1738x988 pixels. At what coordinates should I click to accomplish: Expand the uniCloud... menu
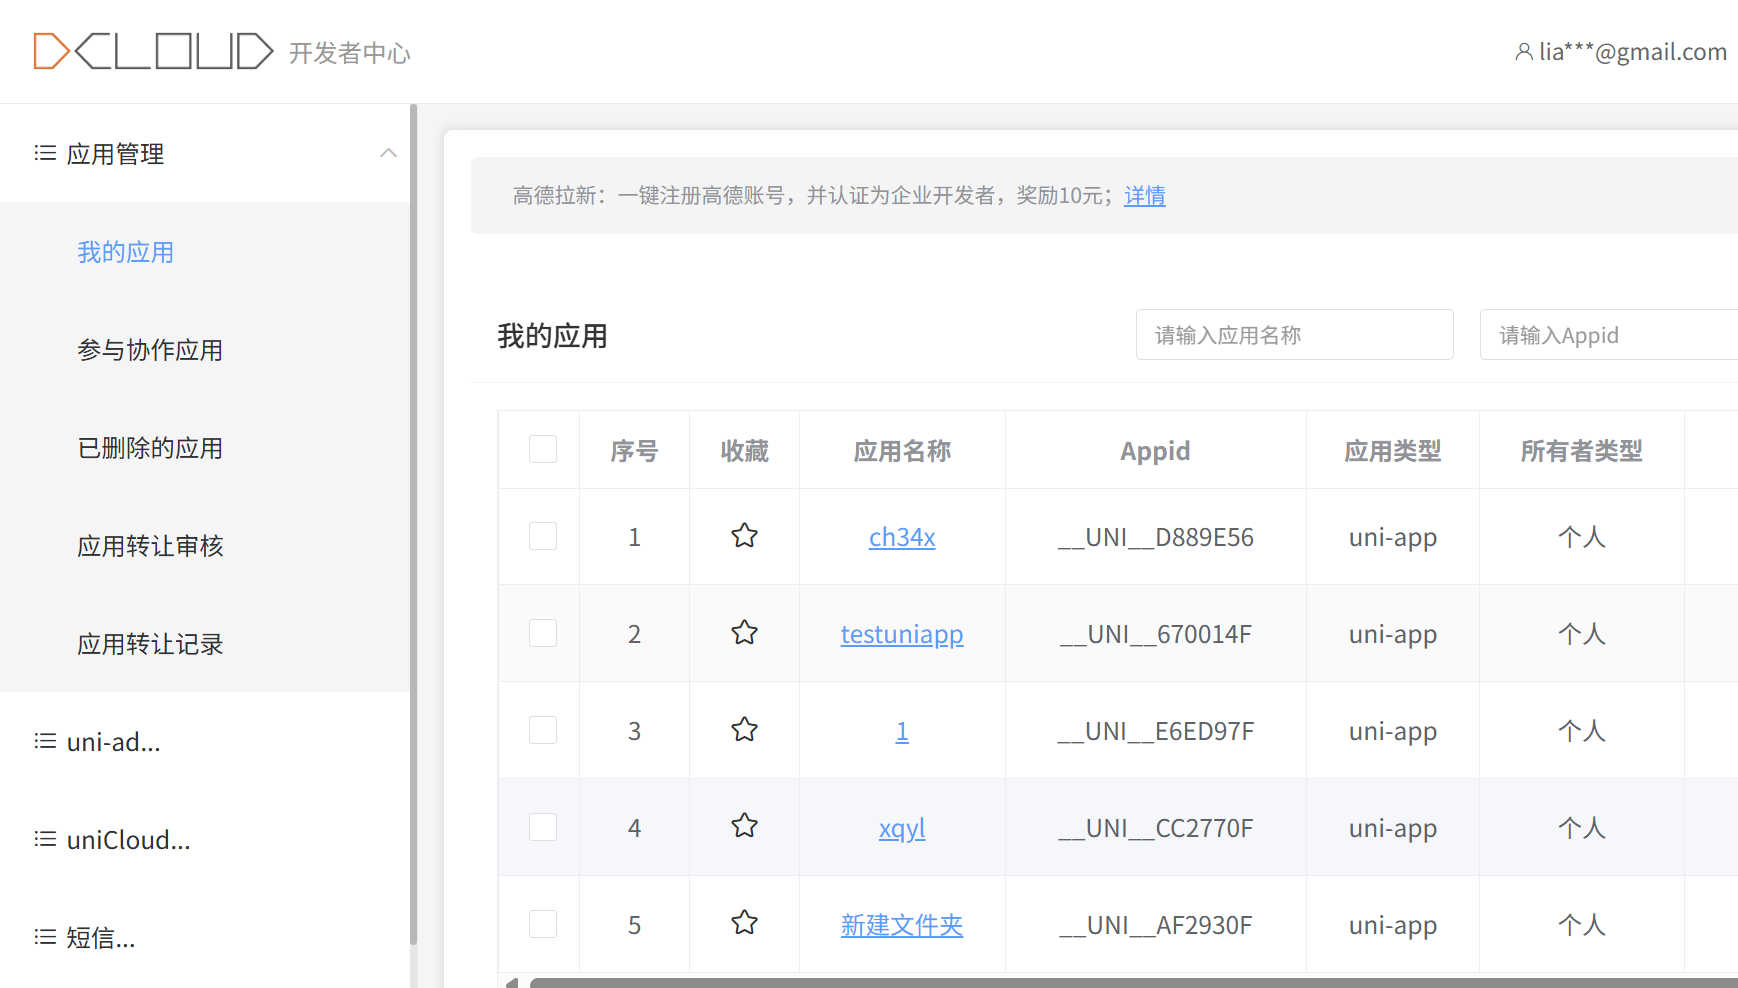[x=205, y=839]
